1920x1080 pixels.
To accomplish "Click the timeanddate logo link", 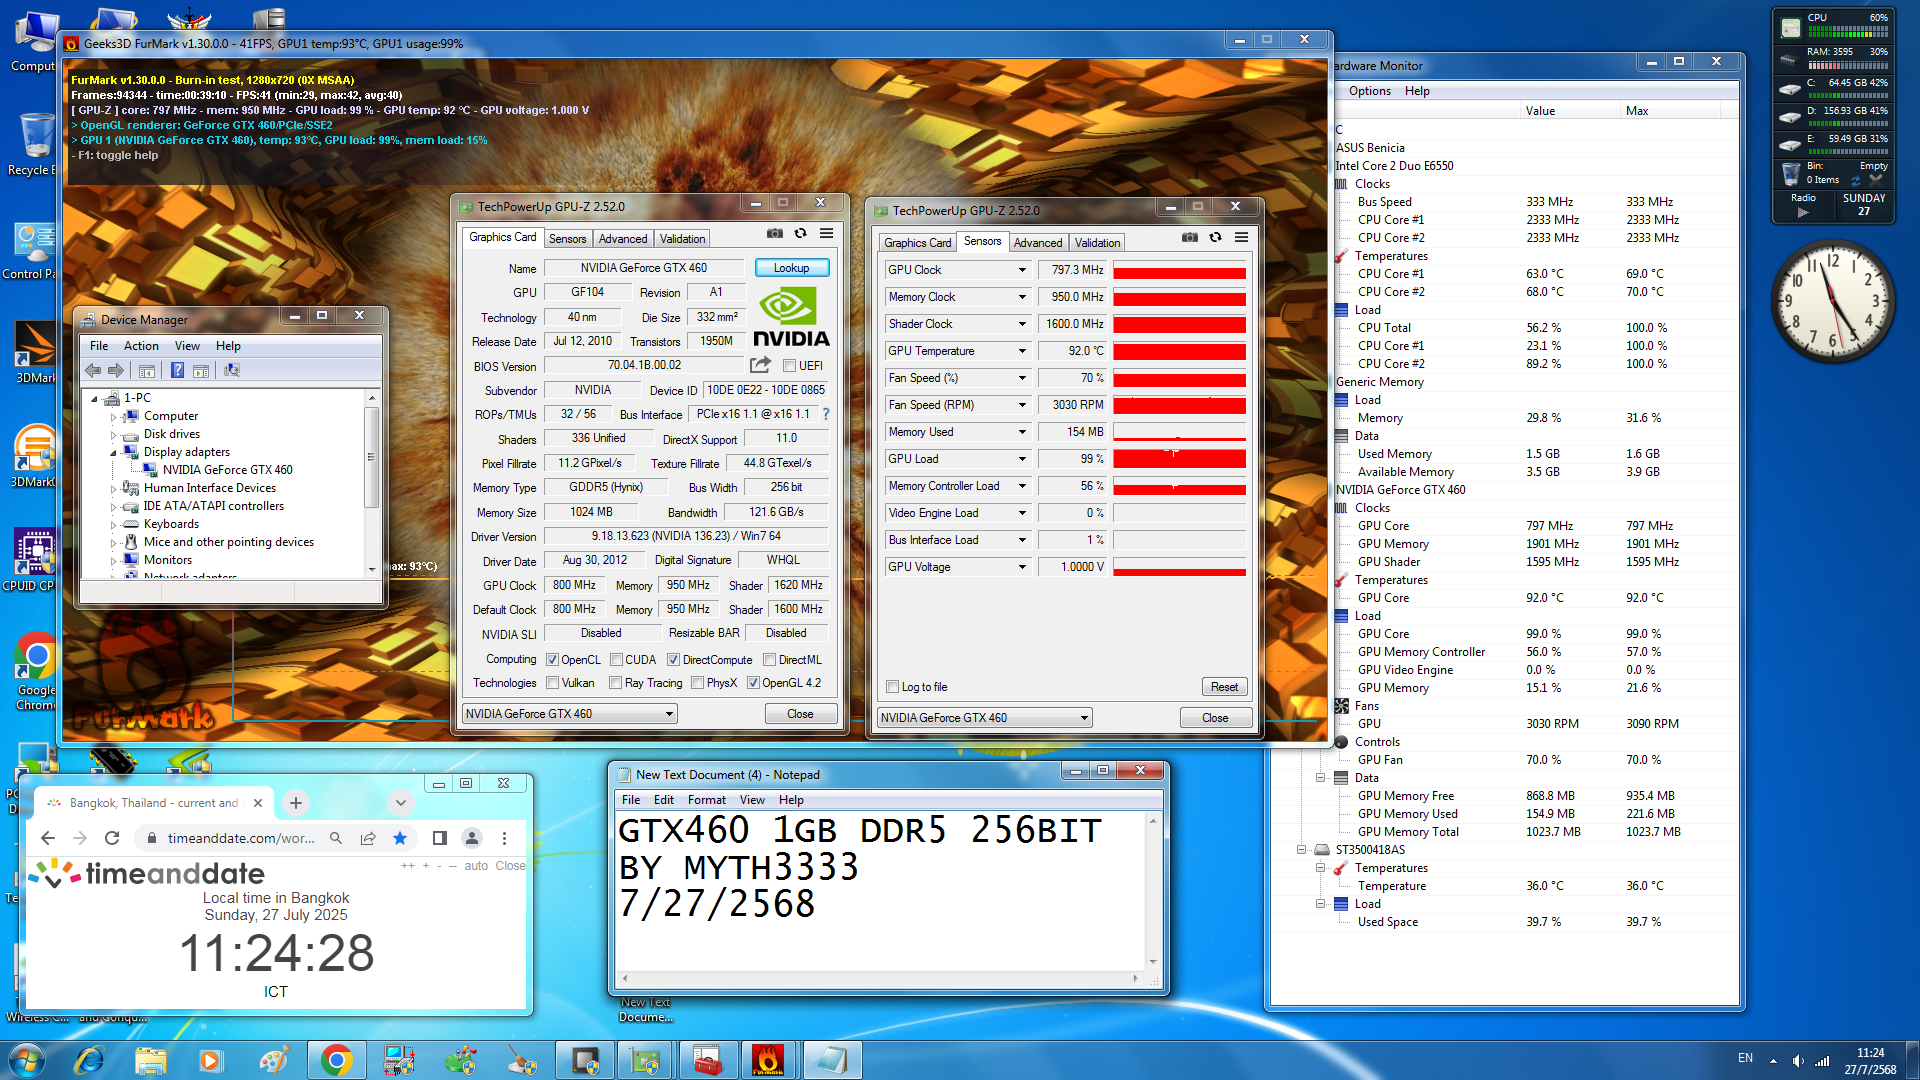I will 147,873.
